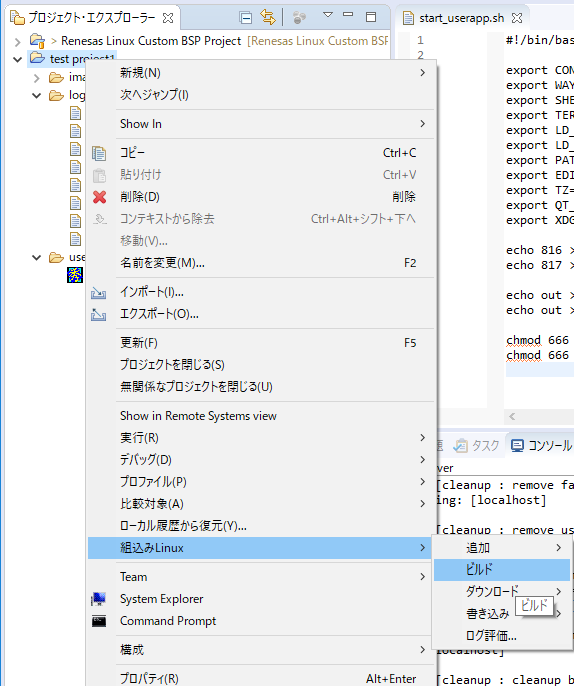This screenshot has width=574, height=686.
Task: Click the blue-yellow application file icon
Action: point(75,275)
